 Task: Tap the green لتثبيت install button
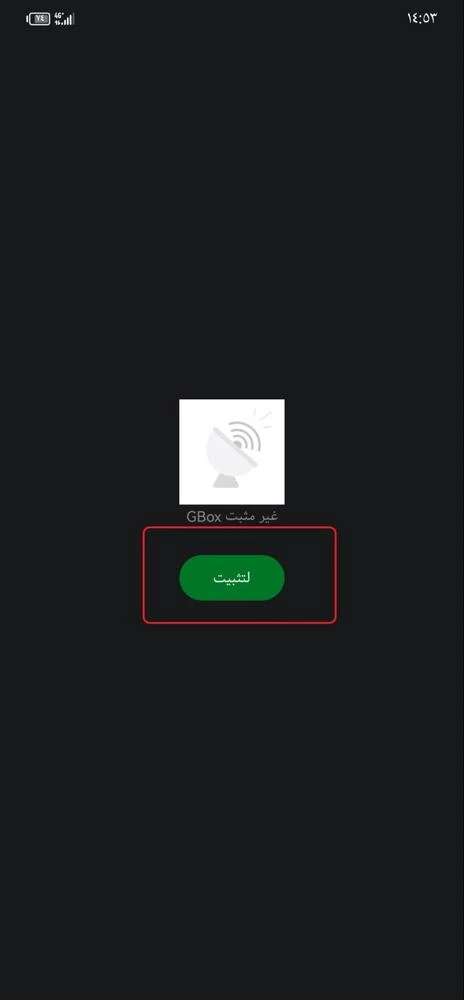click(x=231, y=577)
